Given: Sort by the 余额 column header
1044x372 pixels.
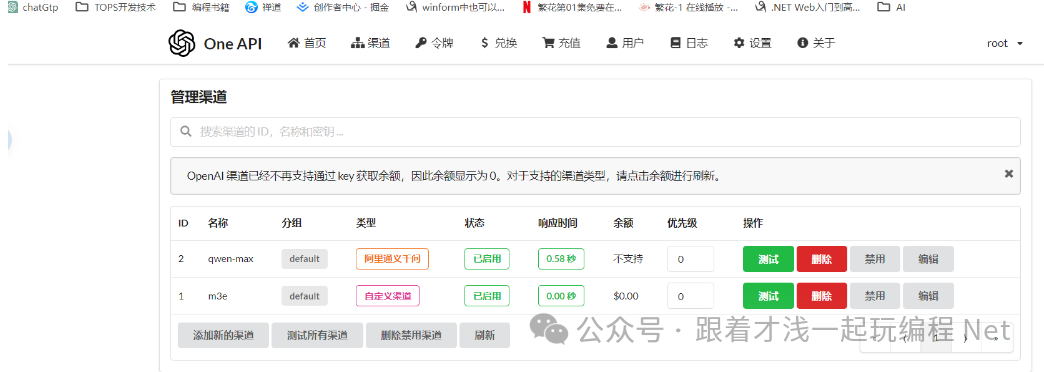Looking at the screenshot, I should 623,223.
